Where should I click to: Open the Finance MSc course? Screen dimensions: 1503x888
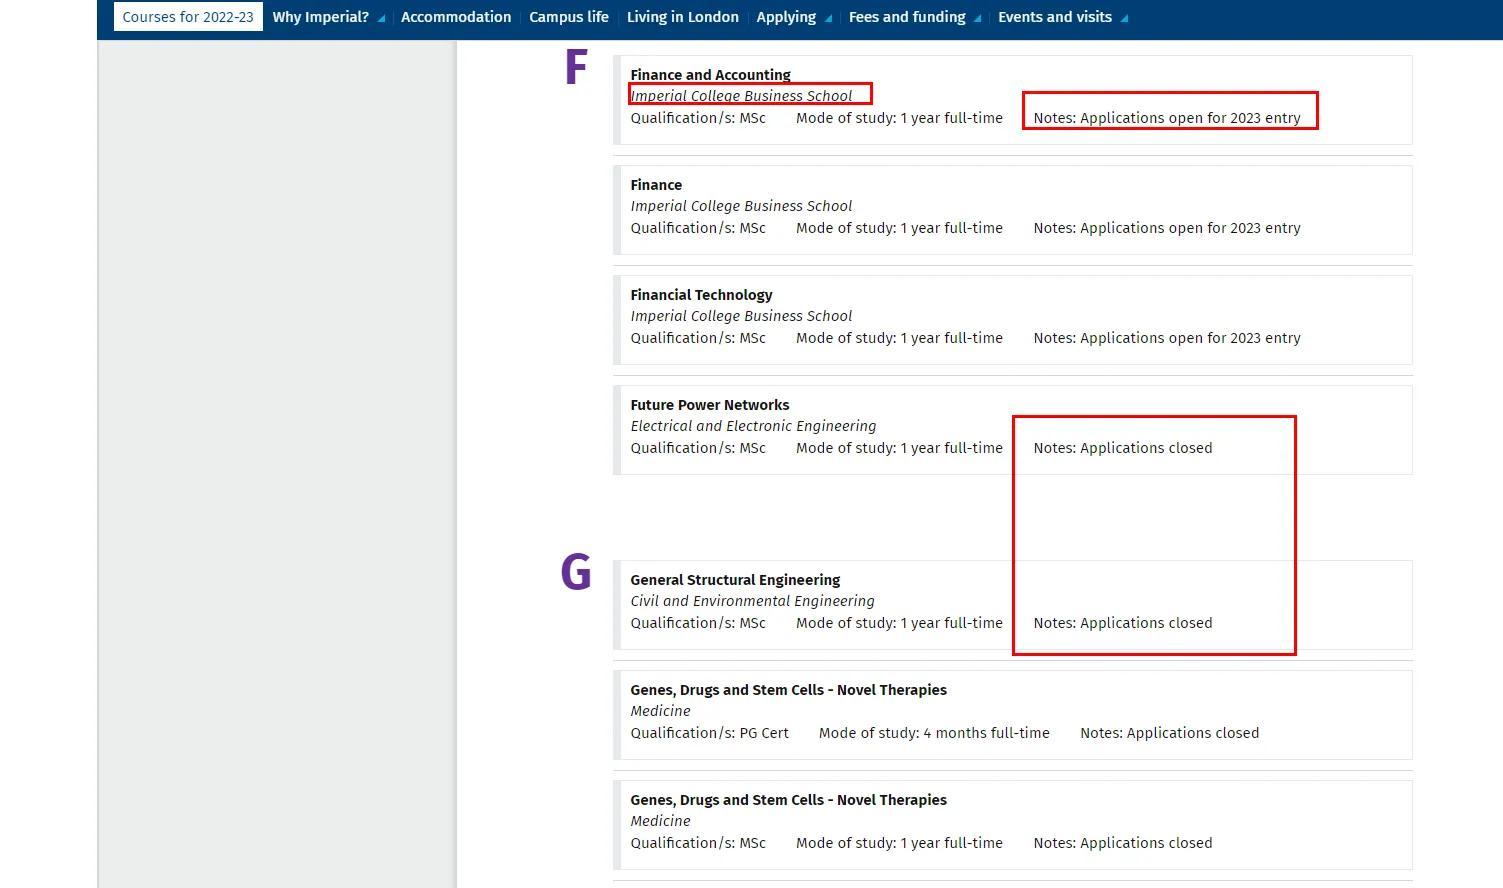(656, 185)
